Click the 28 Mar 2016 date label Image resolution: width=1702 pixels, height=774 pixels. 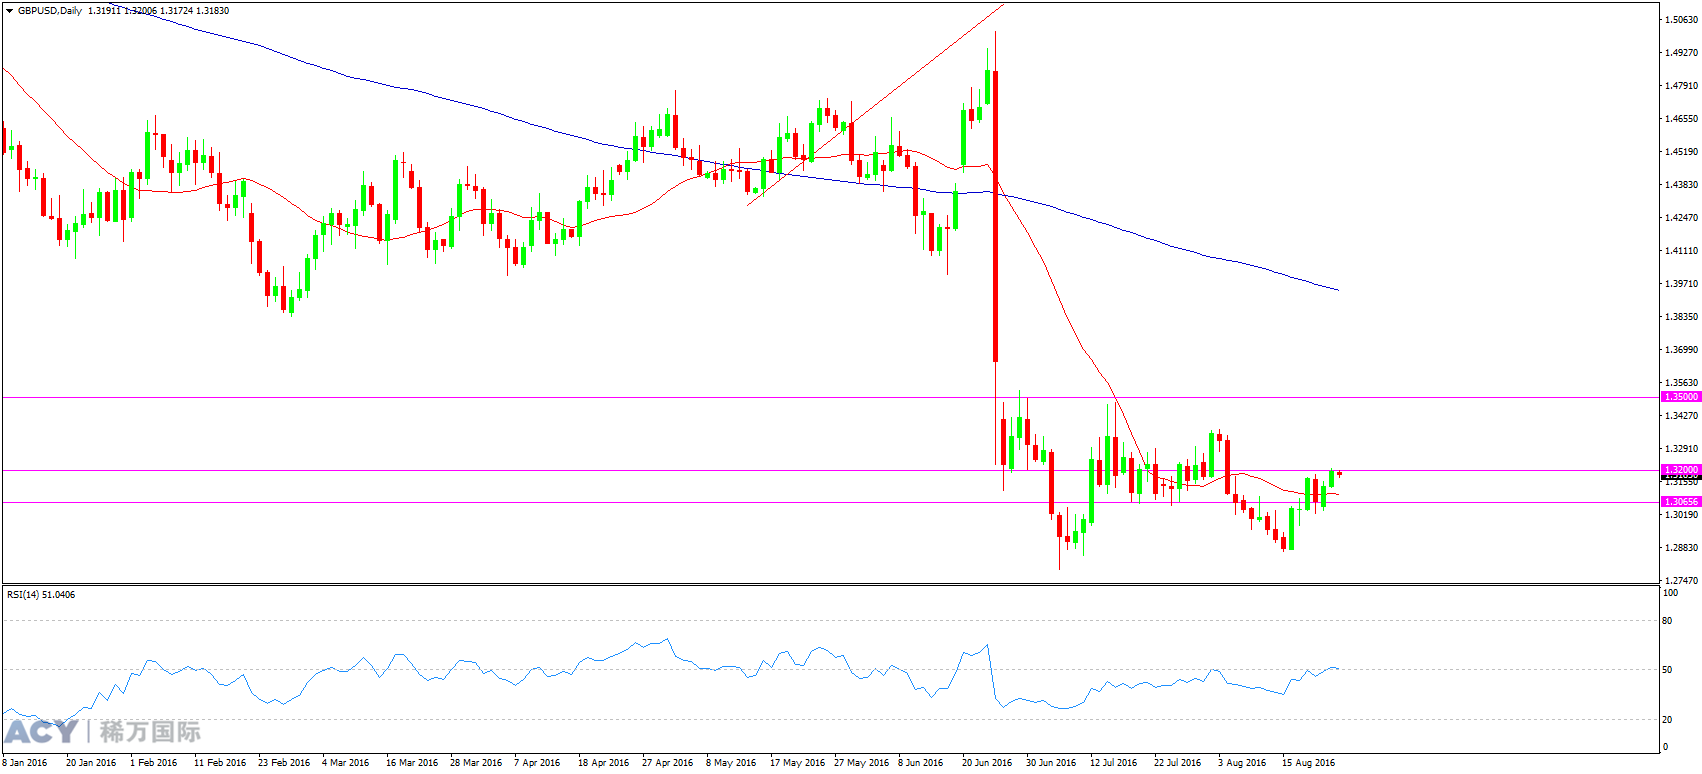click(476, 762)
